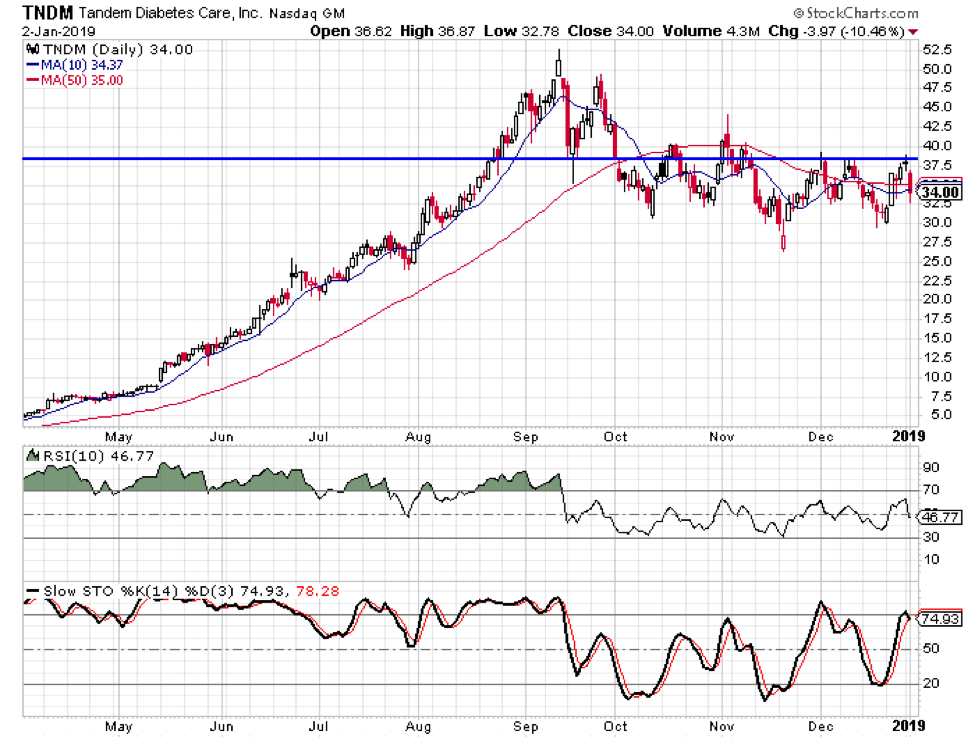Click the RSI mountain icon beside the label

(x=32, y=455)
